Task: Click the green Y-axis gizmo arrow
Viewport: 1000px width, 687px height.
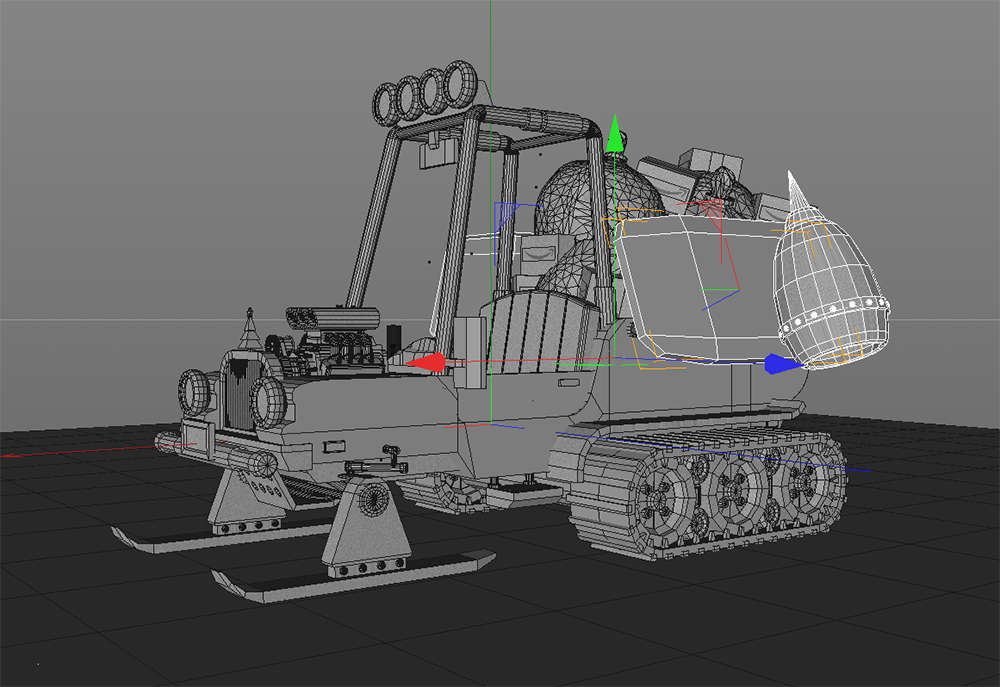Action: 614,134
